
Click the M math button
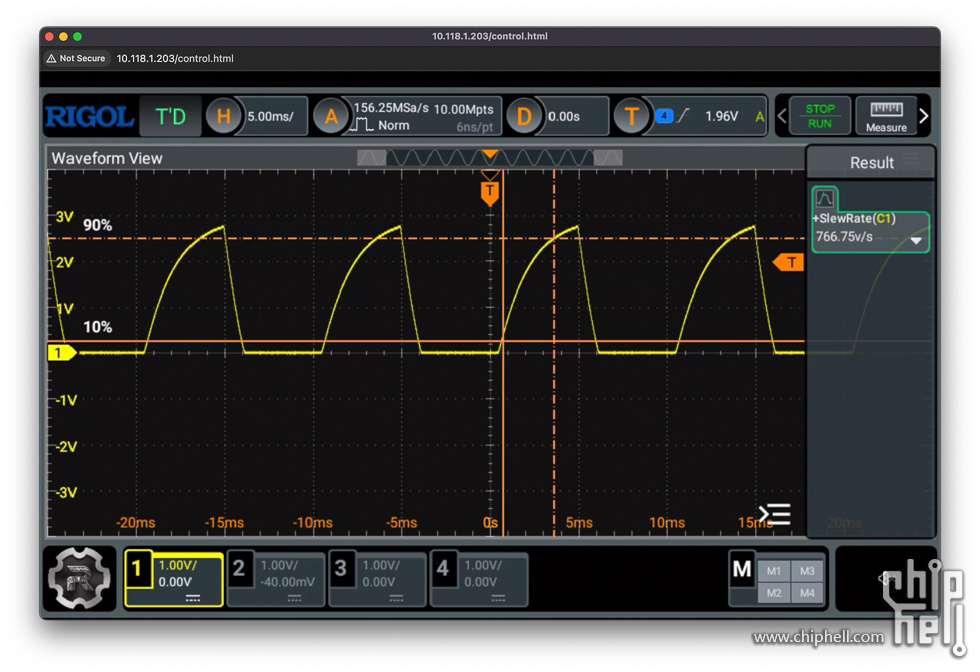click(x=742, y=569)
